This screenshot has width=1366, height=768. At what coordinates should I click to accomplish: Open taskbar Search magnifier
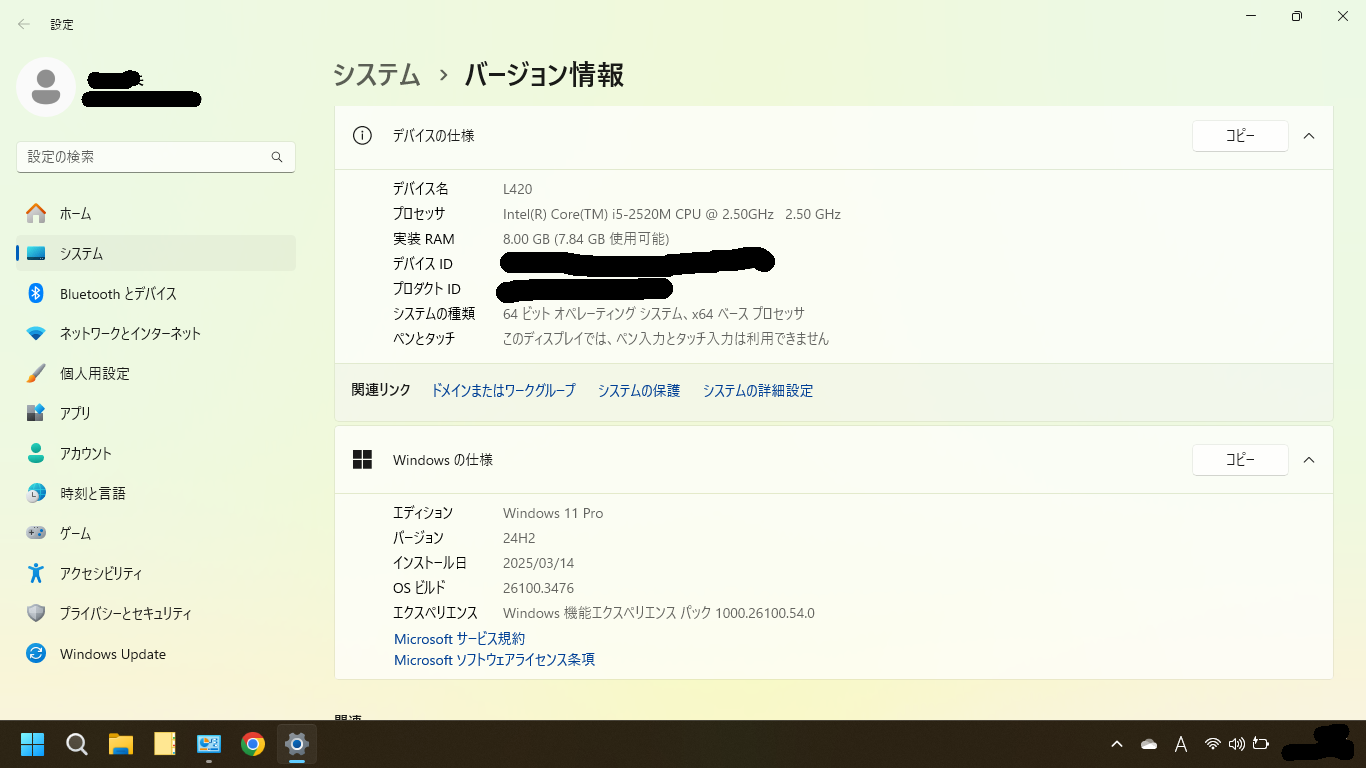pyautogui.click(x=77, y=744)
